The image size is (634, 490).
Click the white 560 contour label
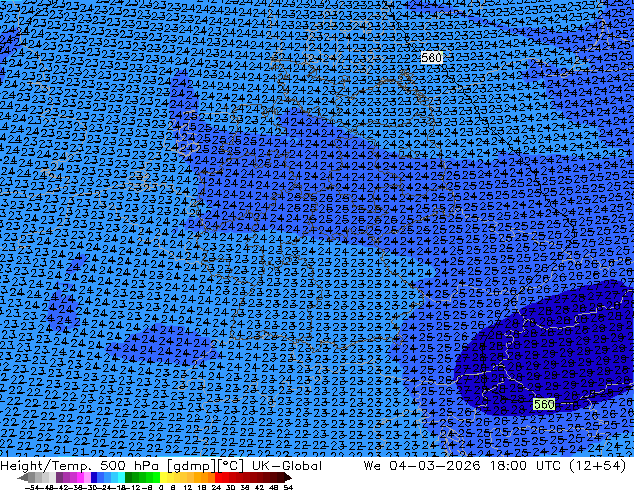[x=431, y=58]
